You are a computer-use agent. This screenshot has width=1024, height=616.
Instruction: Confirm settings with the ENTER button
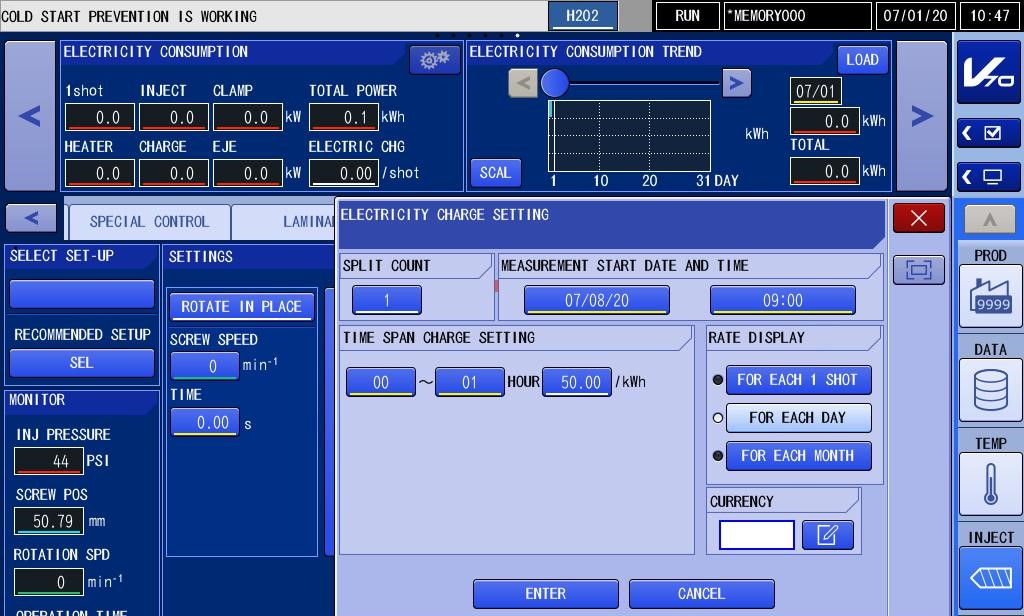[545, 594]
